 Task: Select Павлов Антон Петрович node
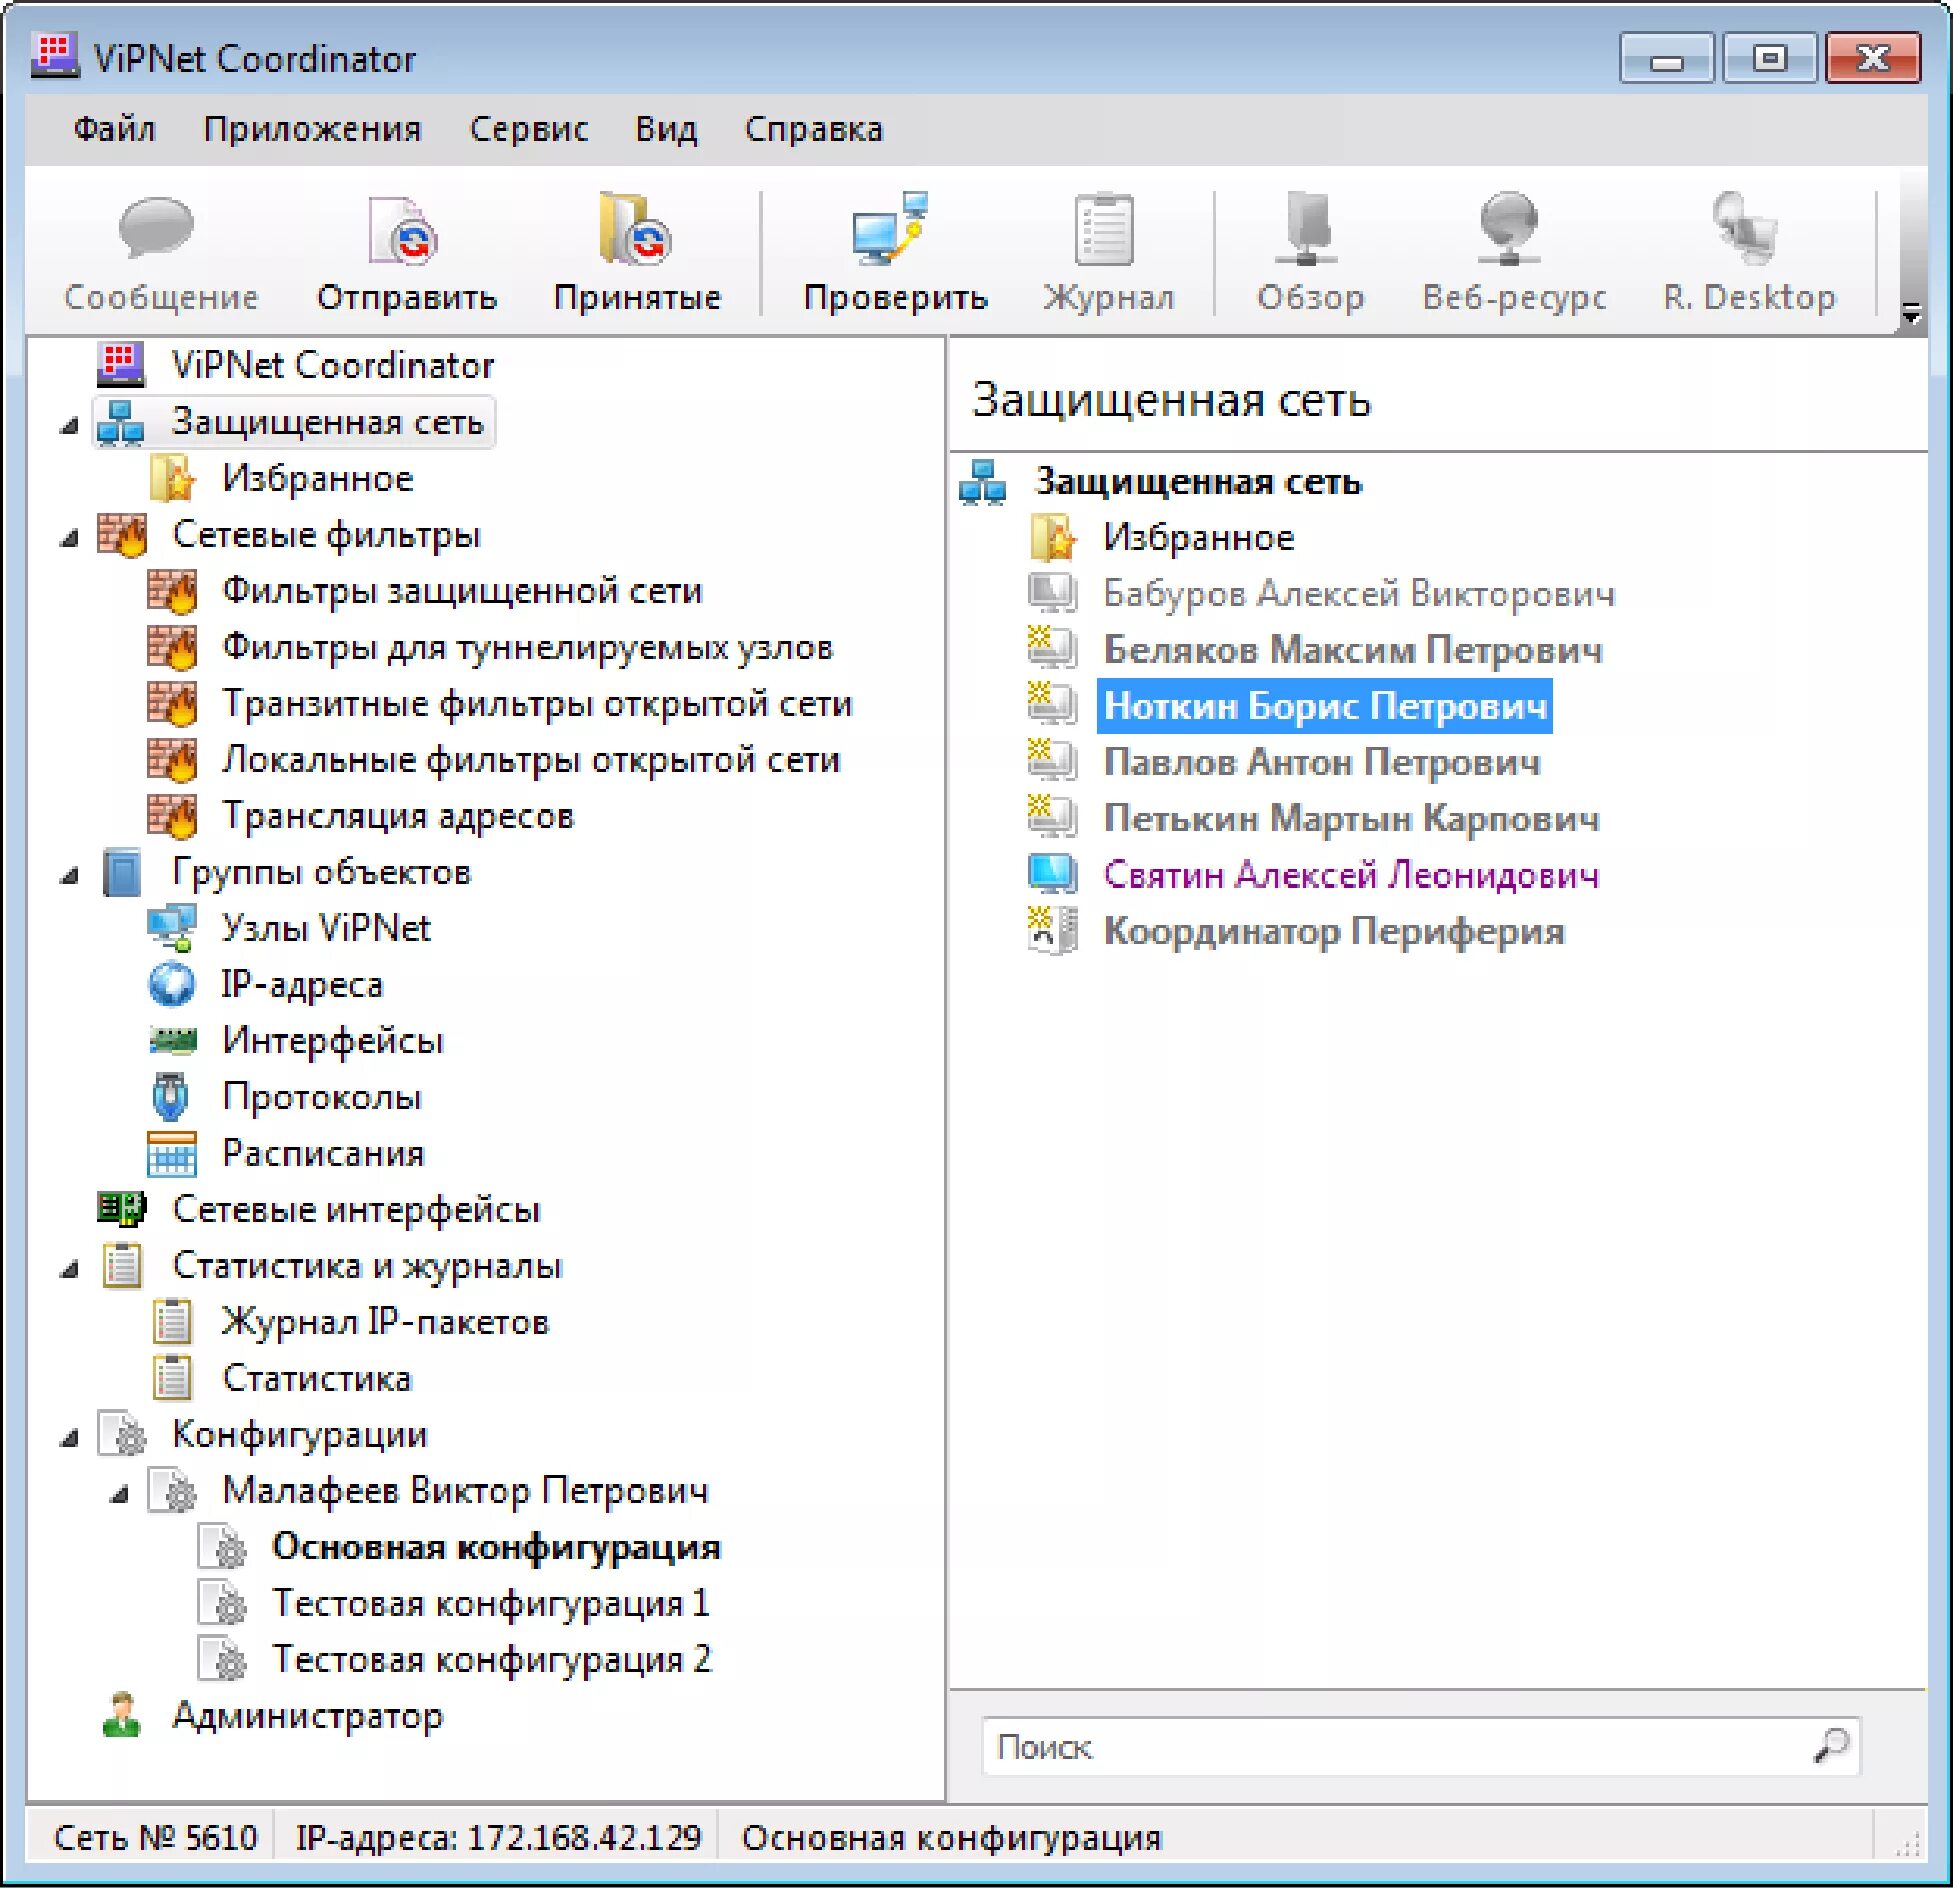click(x=1321, y=762)
